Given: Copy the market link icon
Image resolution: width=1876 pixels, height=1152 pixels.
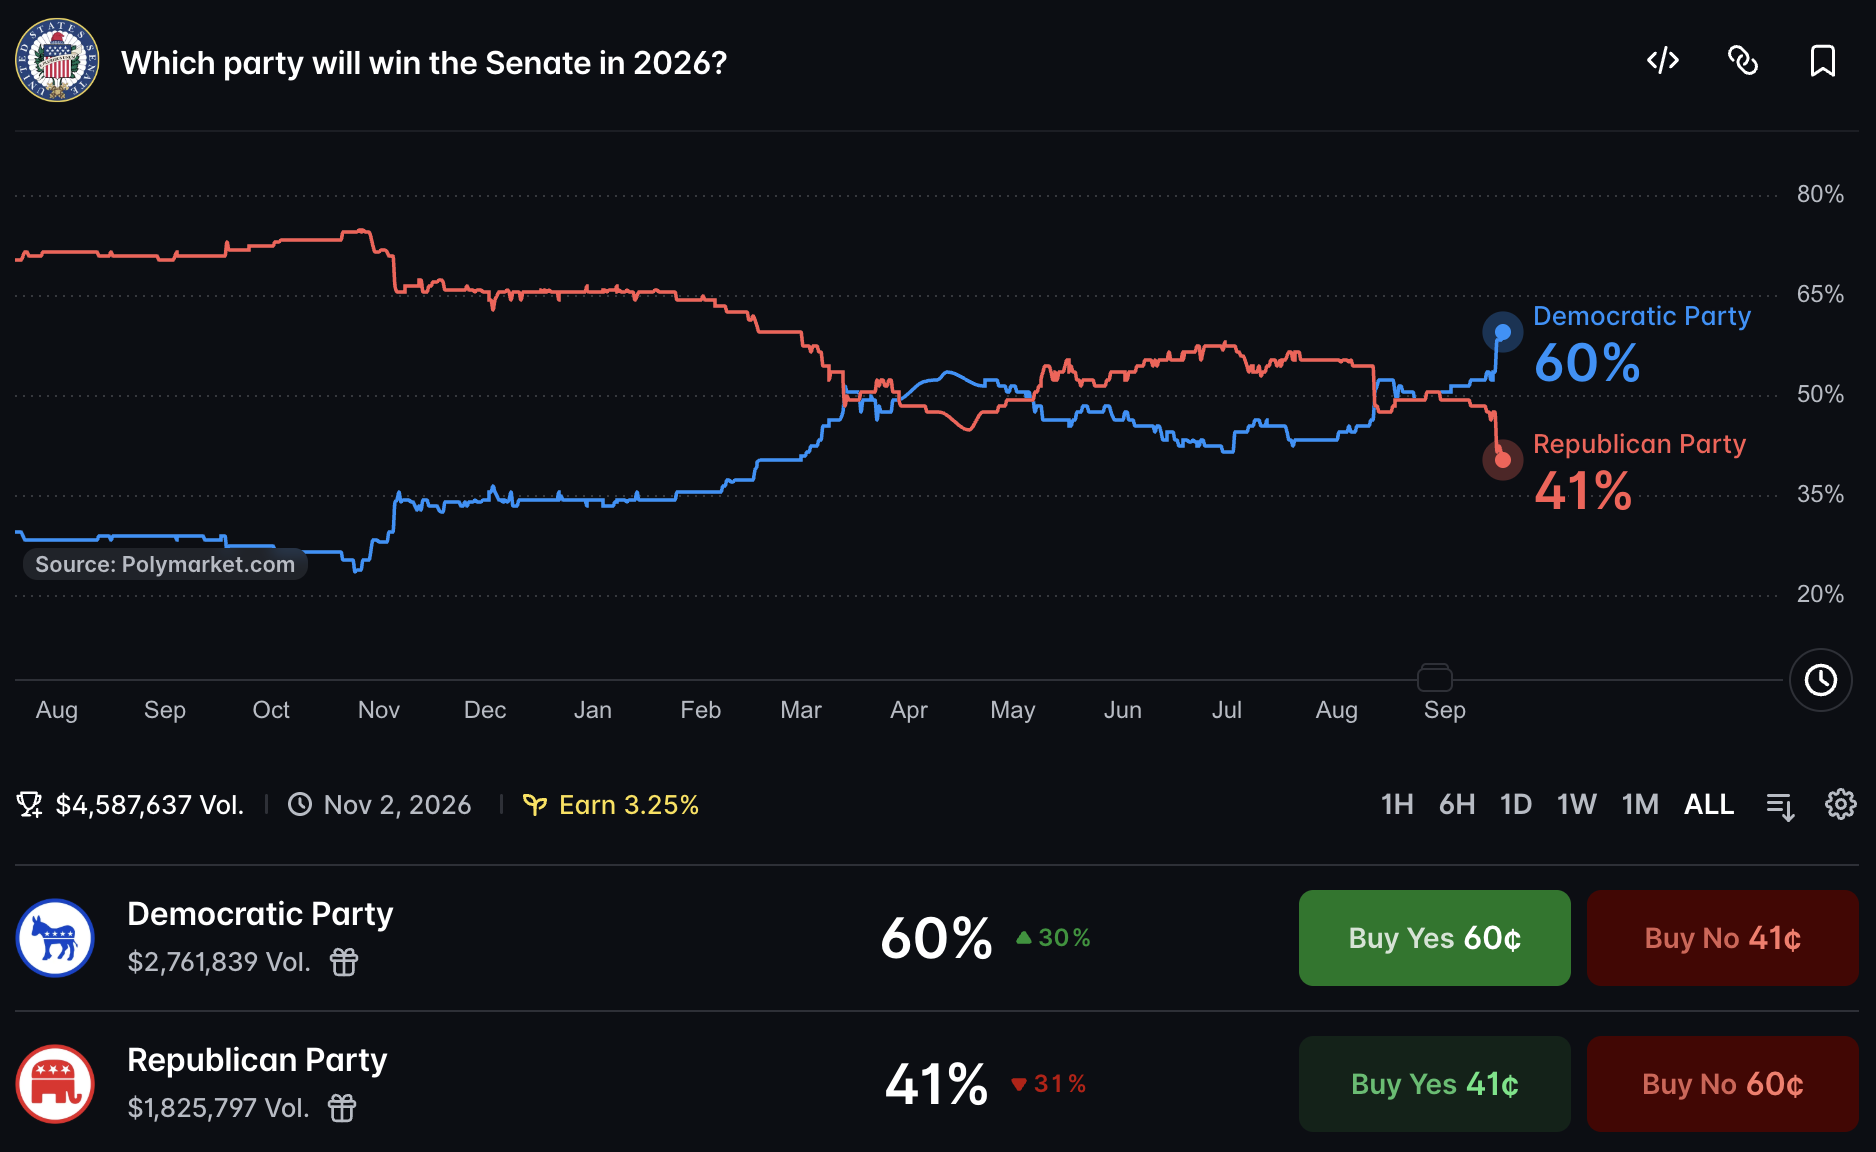Looking at the screenshot, I should click(1743, 61).
